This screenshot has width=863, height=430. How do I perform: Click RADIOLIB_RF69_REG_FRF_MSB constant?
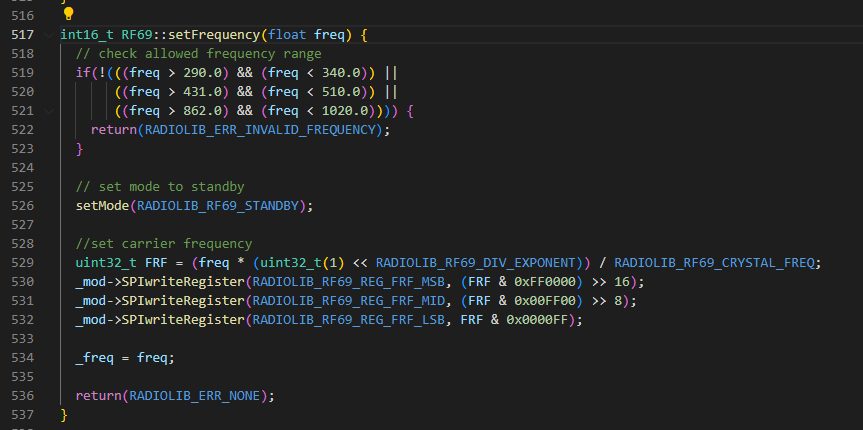tap(348, 282)
